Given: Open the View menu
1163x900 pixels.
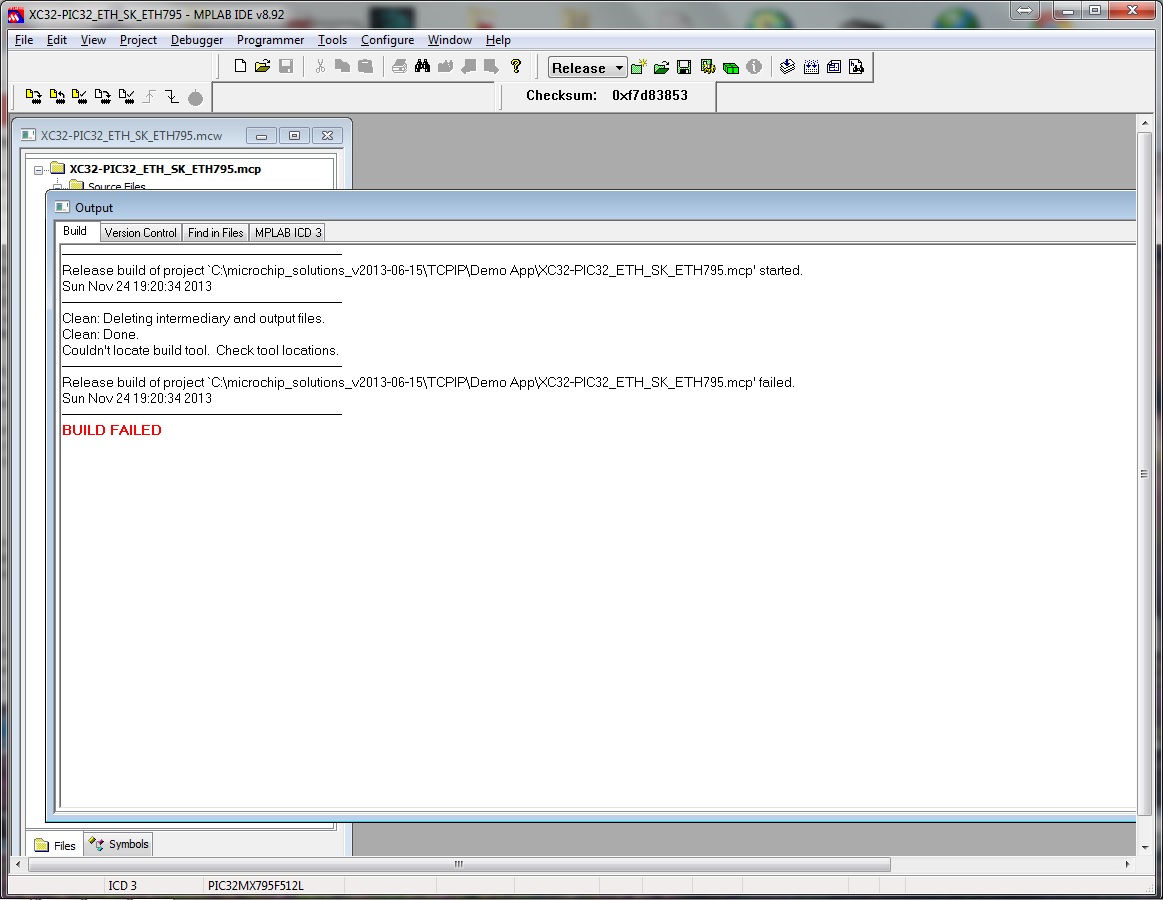Looking at the screenshot, I should (93, 40).
